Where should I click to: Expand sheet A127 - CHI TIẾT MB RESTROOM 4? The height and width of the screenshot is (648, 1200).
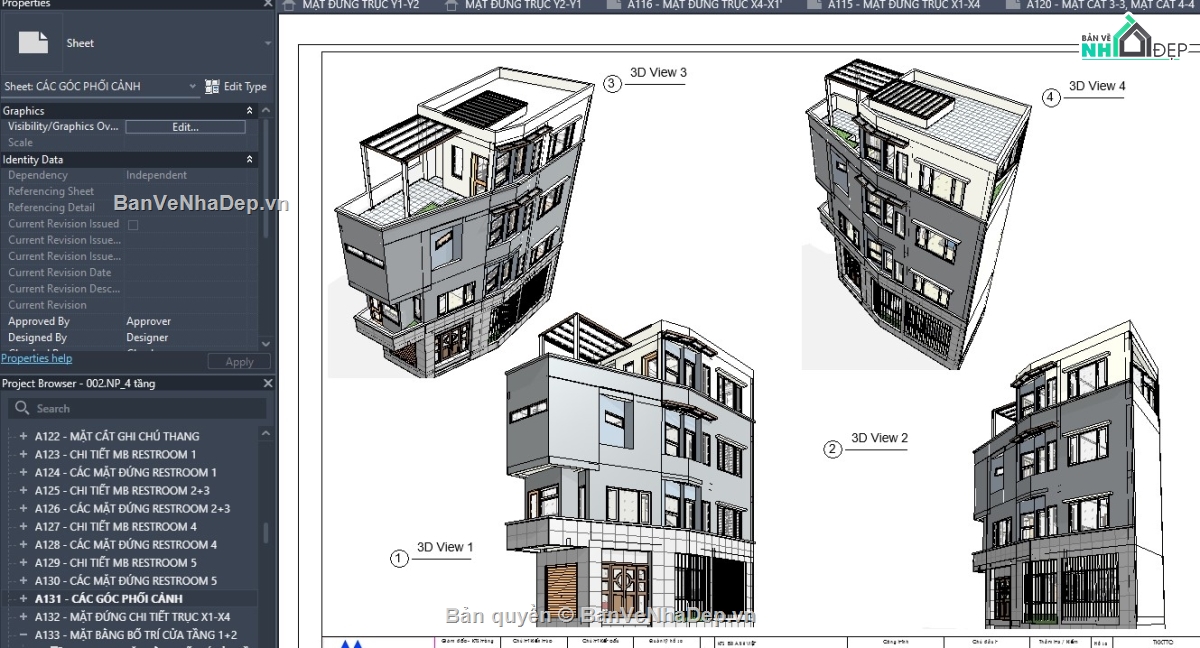[x=23, y=526]
